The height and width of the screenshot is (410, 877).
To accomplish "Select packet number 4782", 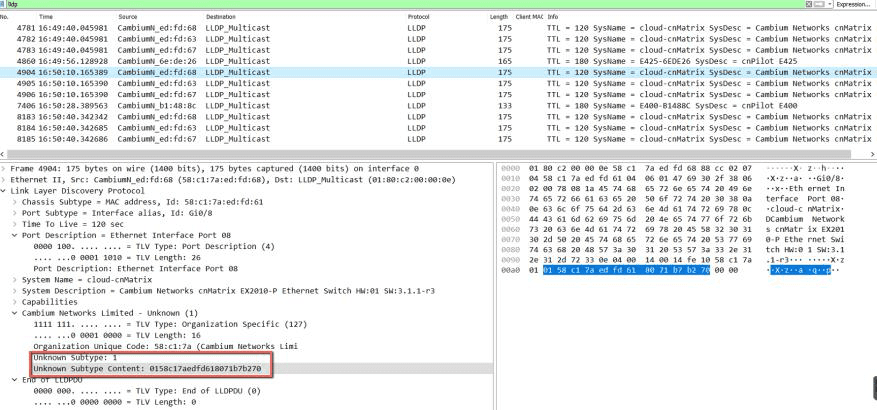I will click(x=438, y=39).
